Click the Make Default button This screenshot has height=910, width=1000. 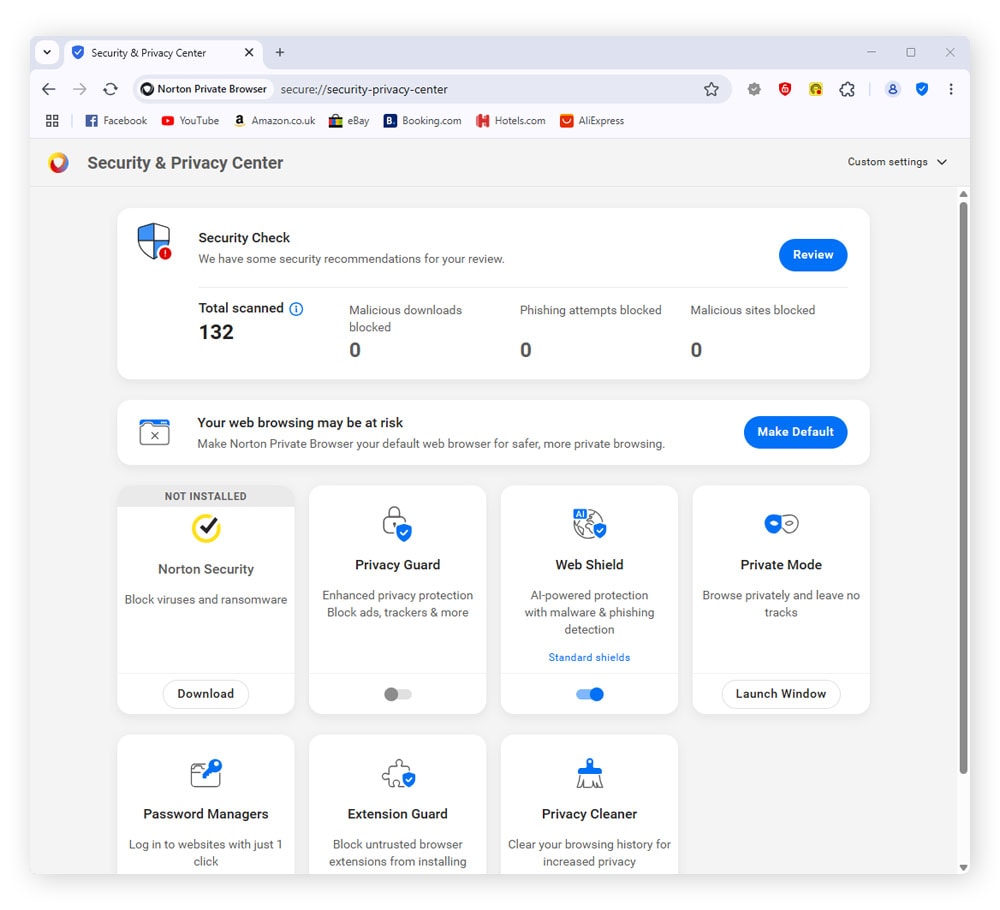pyautogui.click(x=795, y=432)
